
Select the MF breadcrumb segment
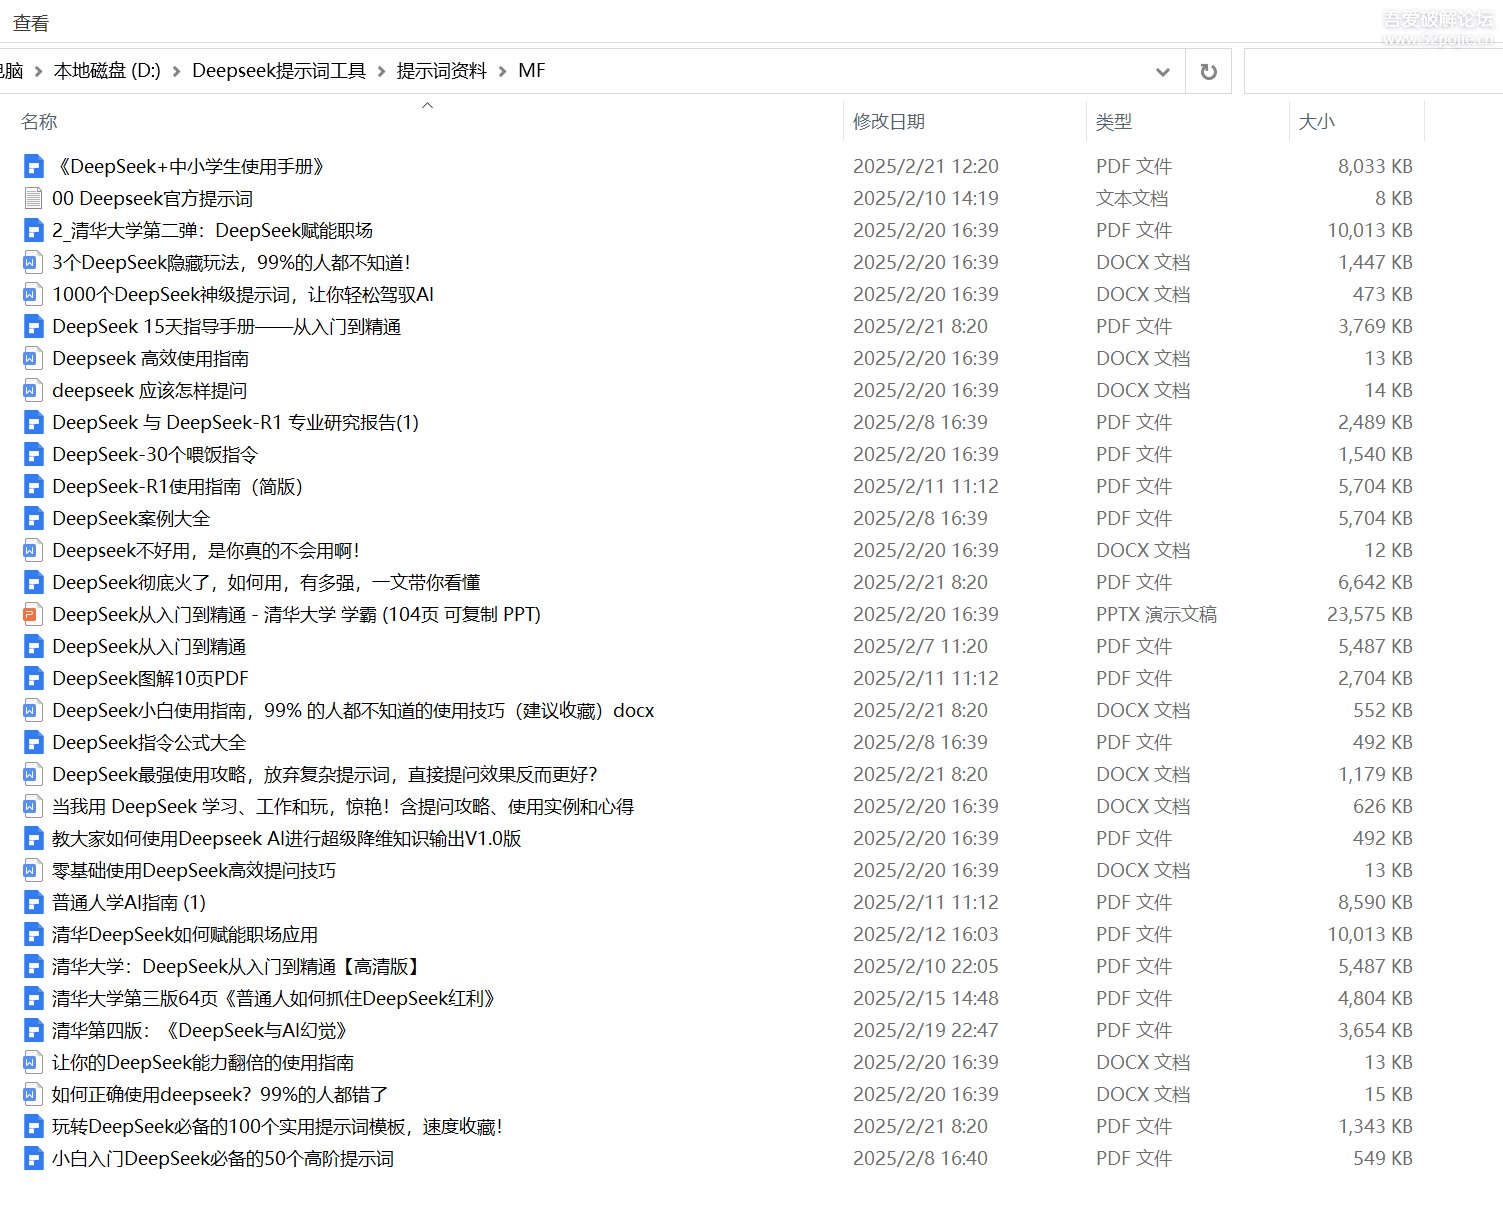pyautogui.click(x=532, y=71)
